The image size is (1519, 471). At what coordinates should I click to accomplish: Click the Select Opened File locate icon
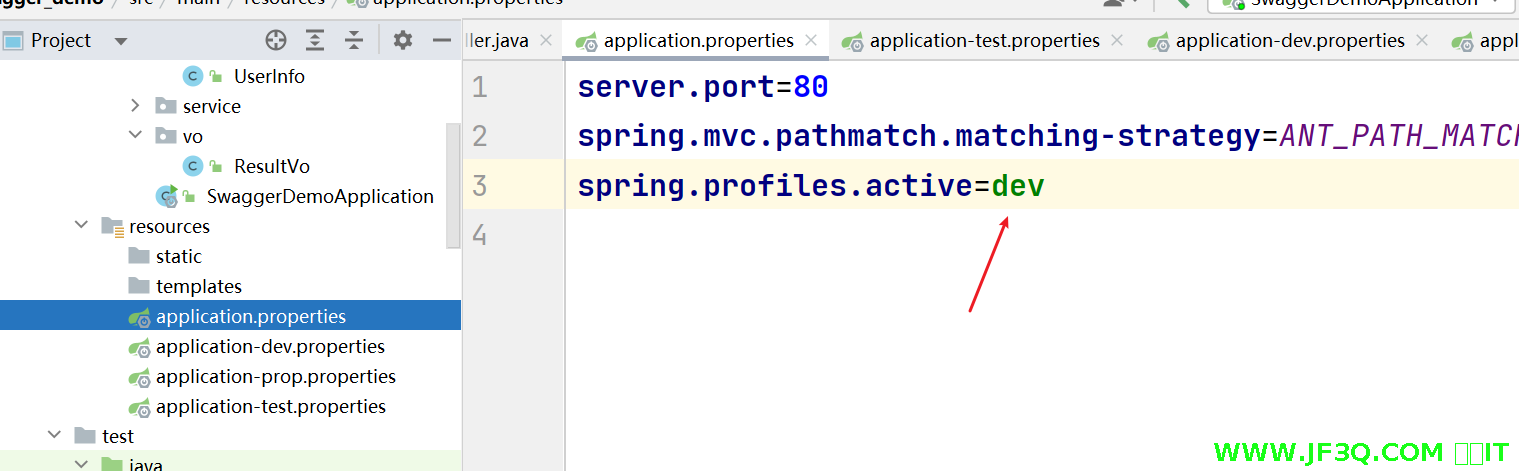click(x=276, y=41)
